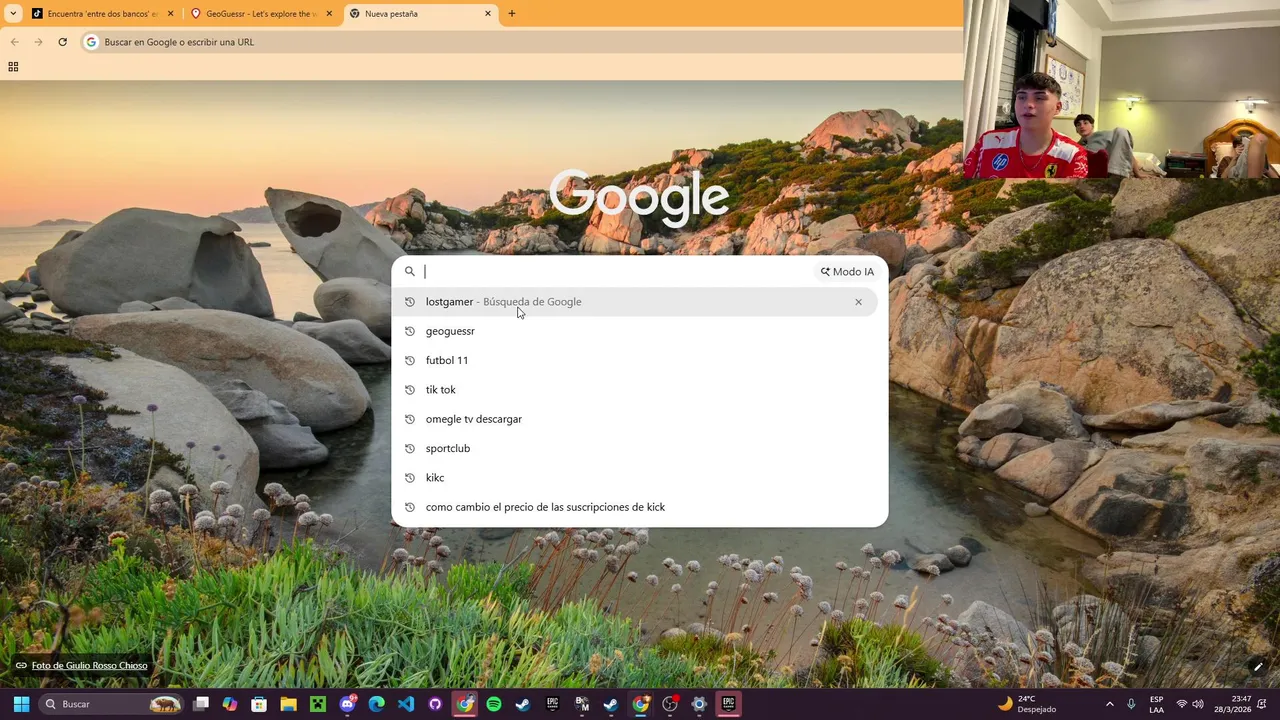
Task: Remove the lostgamer suggestion with its X
Action: pyautogui.click(x=858, y=302)
